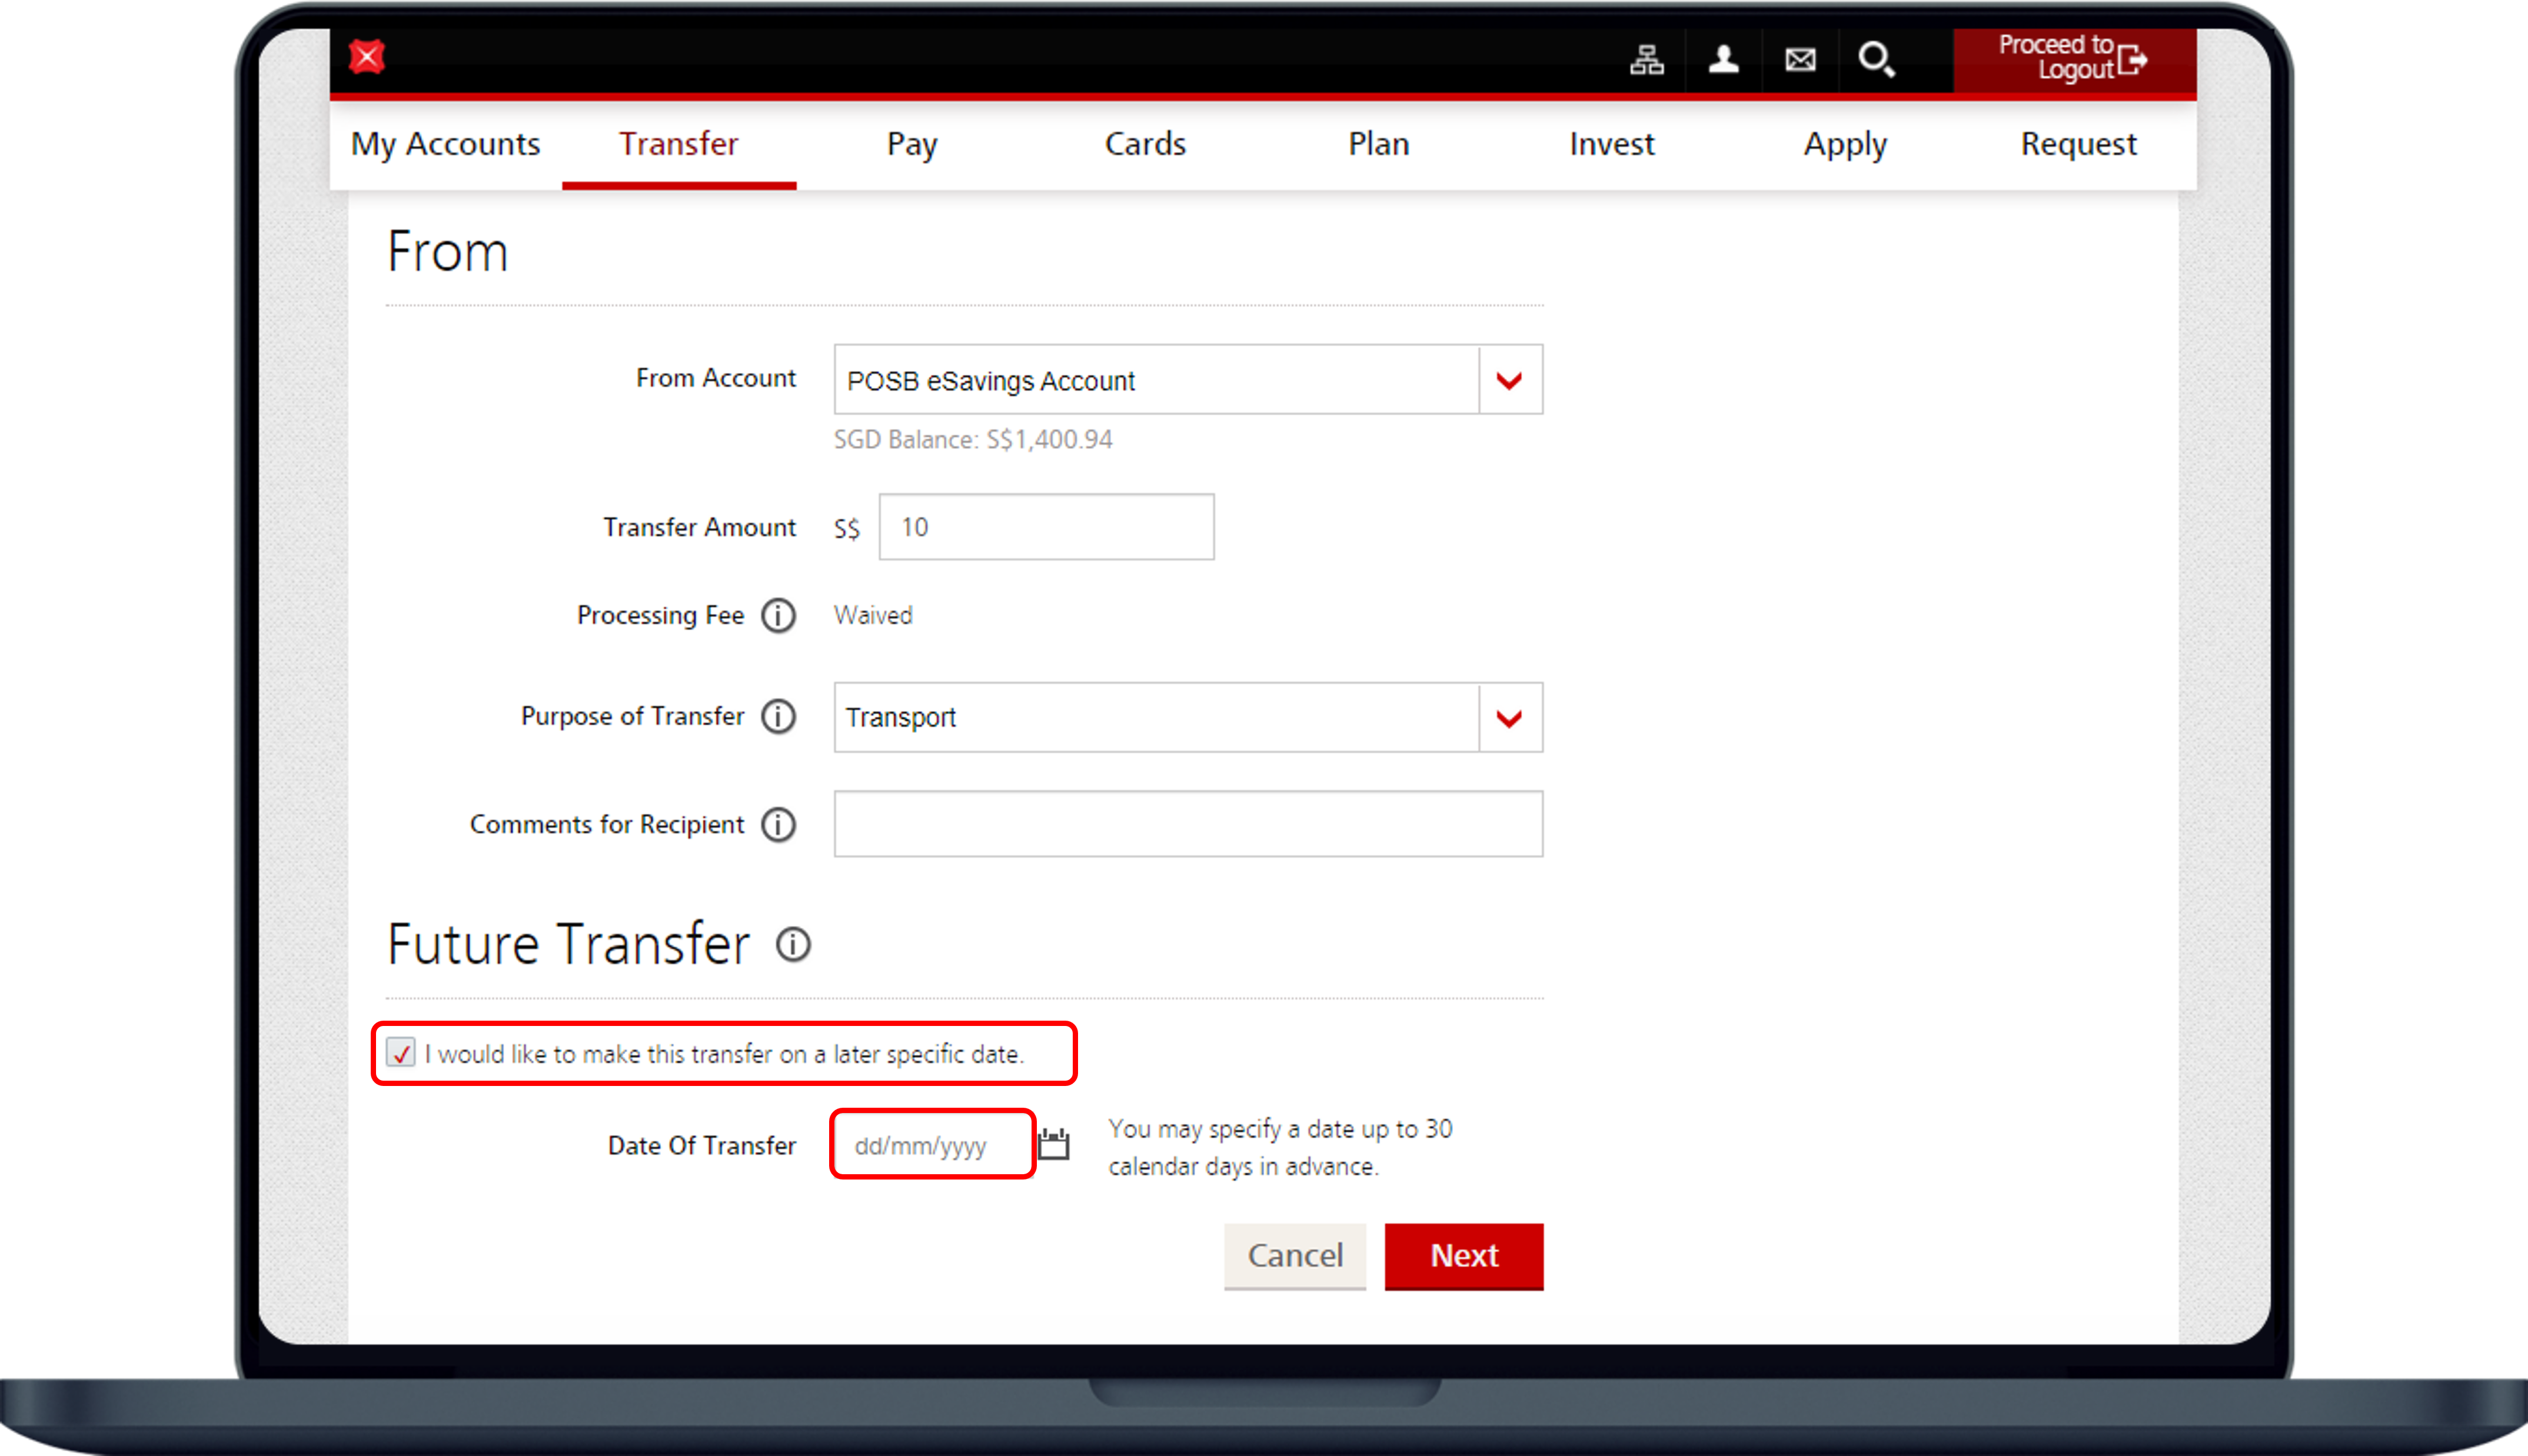This screenshot has width=2528, height=1456.
Task: Click the Future Transfer info icon
Action: 793,944
